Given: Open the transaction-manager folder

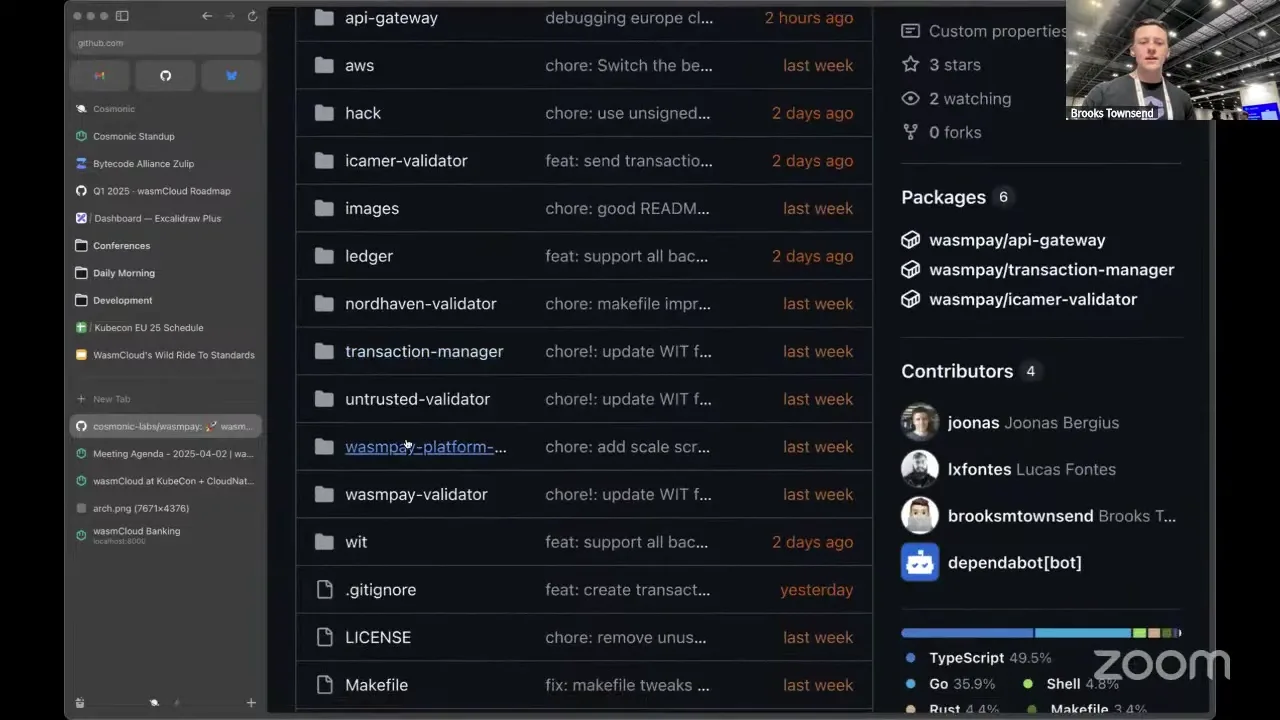Looking at the screenshot, I should pos(424,351).
